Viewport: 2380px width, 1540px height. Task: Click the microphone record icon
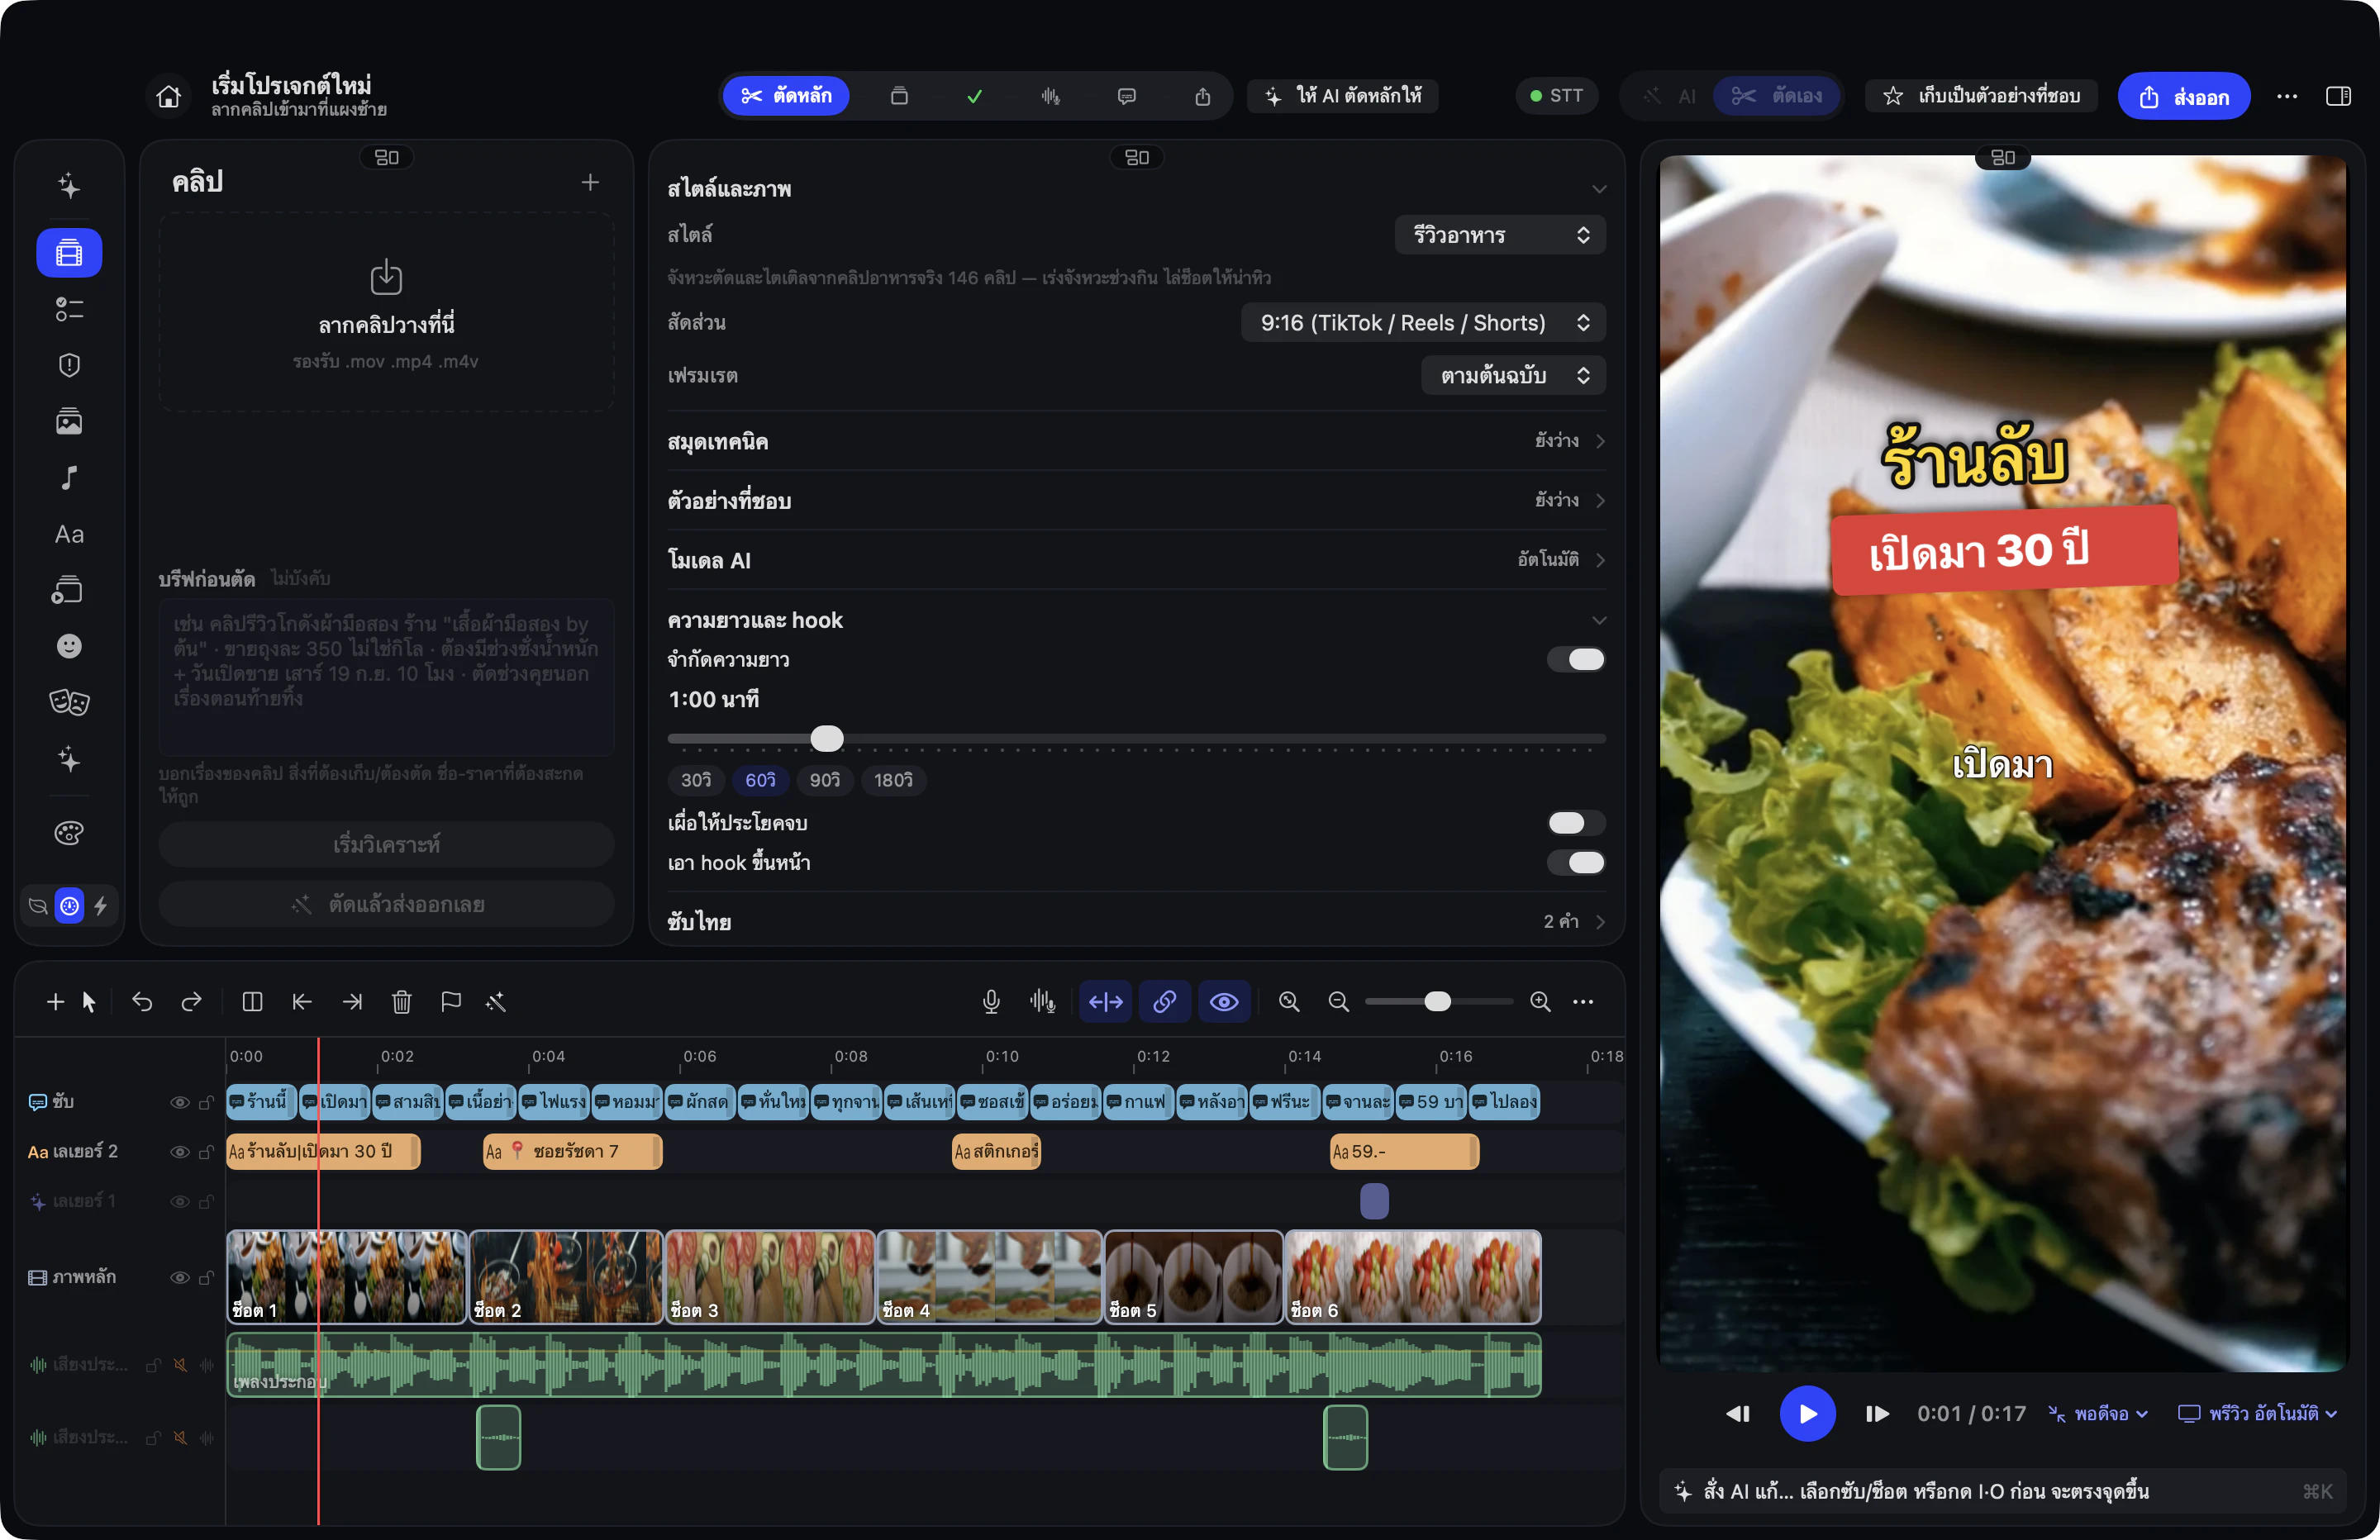tap(991, 1002)
